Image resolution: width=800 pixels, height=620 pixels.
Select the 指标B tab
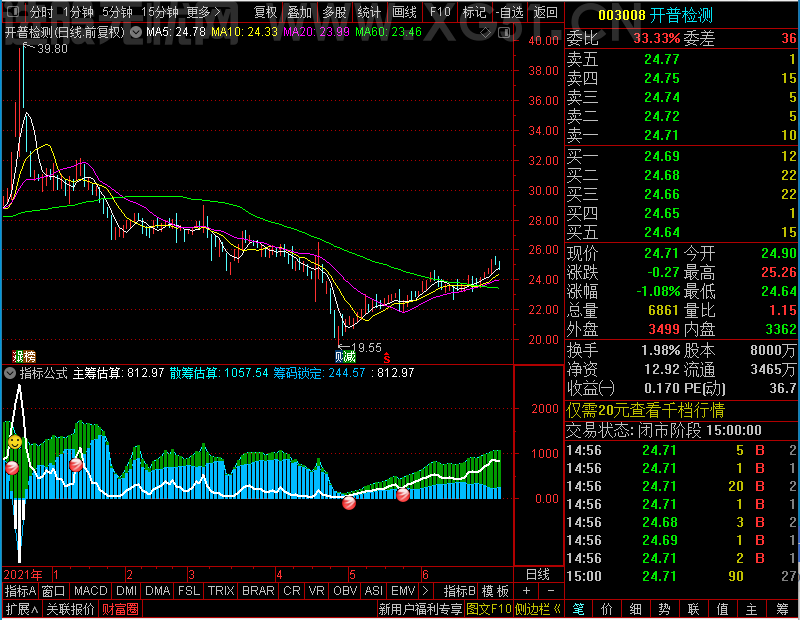460,591
